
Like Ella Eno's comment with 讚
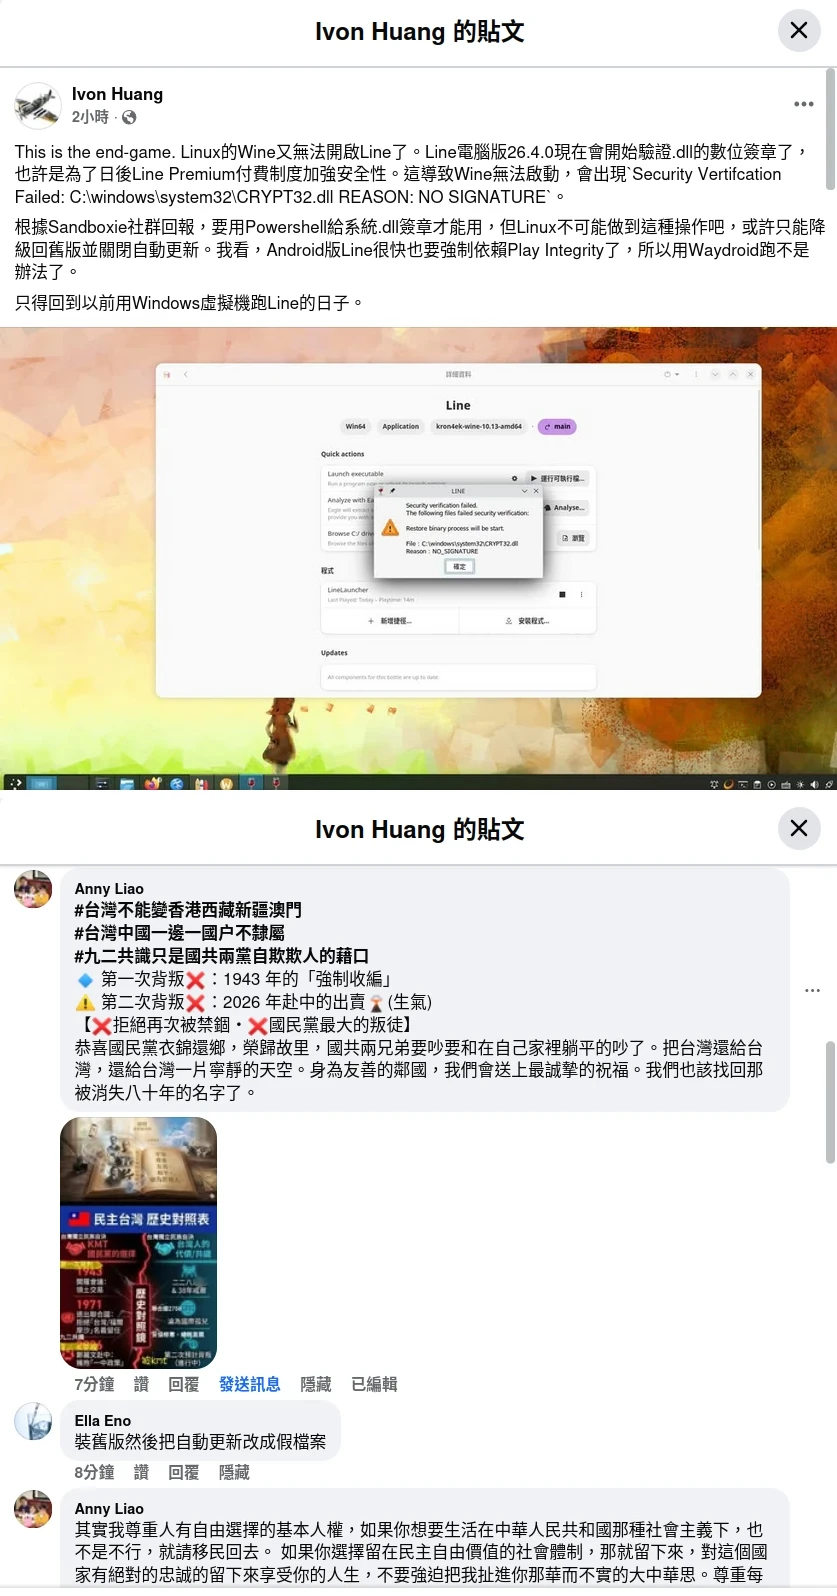pos(141,1472)
